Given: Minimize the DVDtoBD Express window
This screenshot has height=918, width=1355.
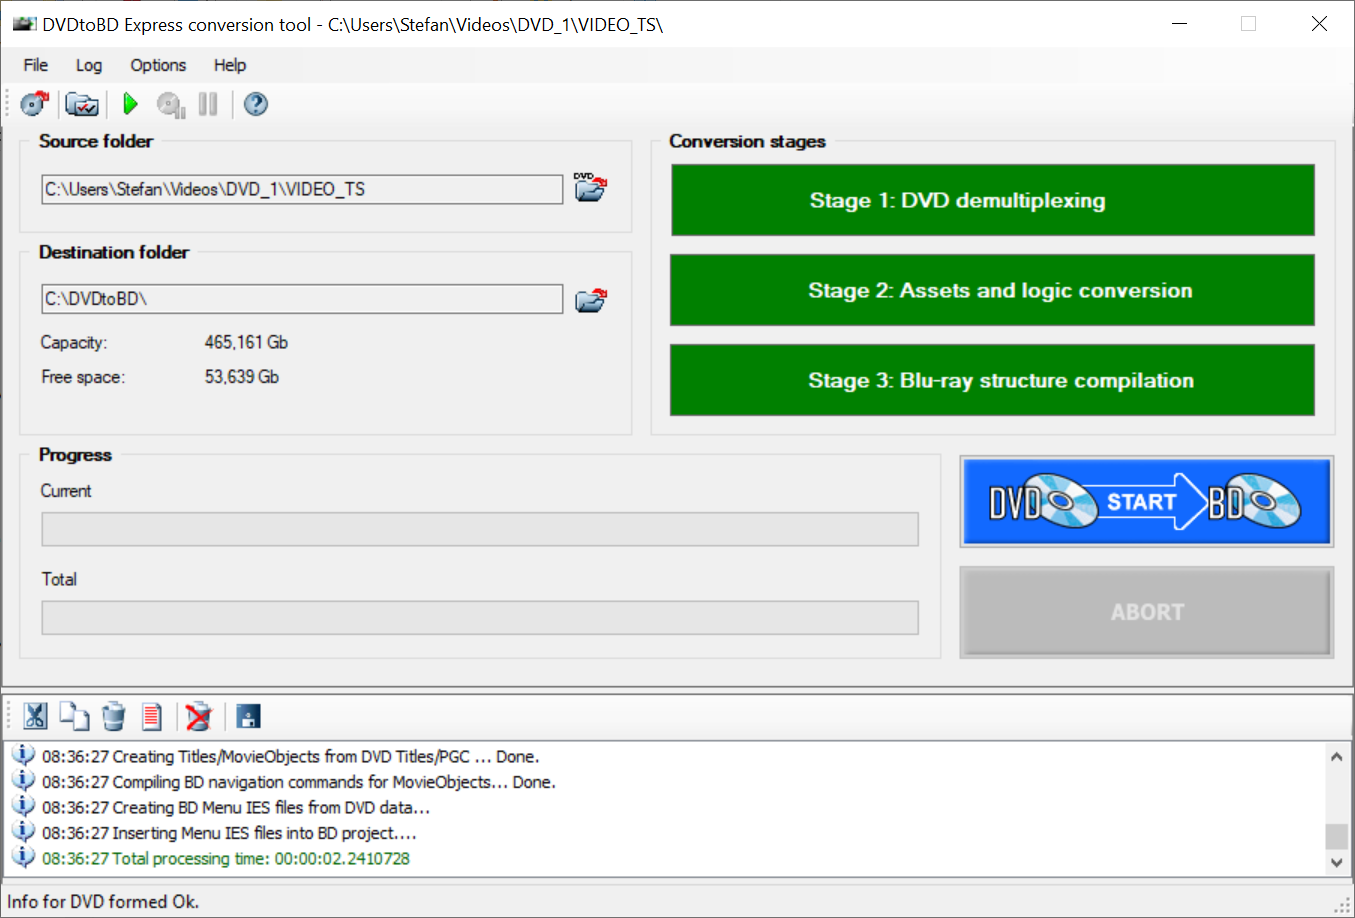Looking at the screenshot, I should pos(1180,24).
